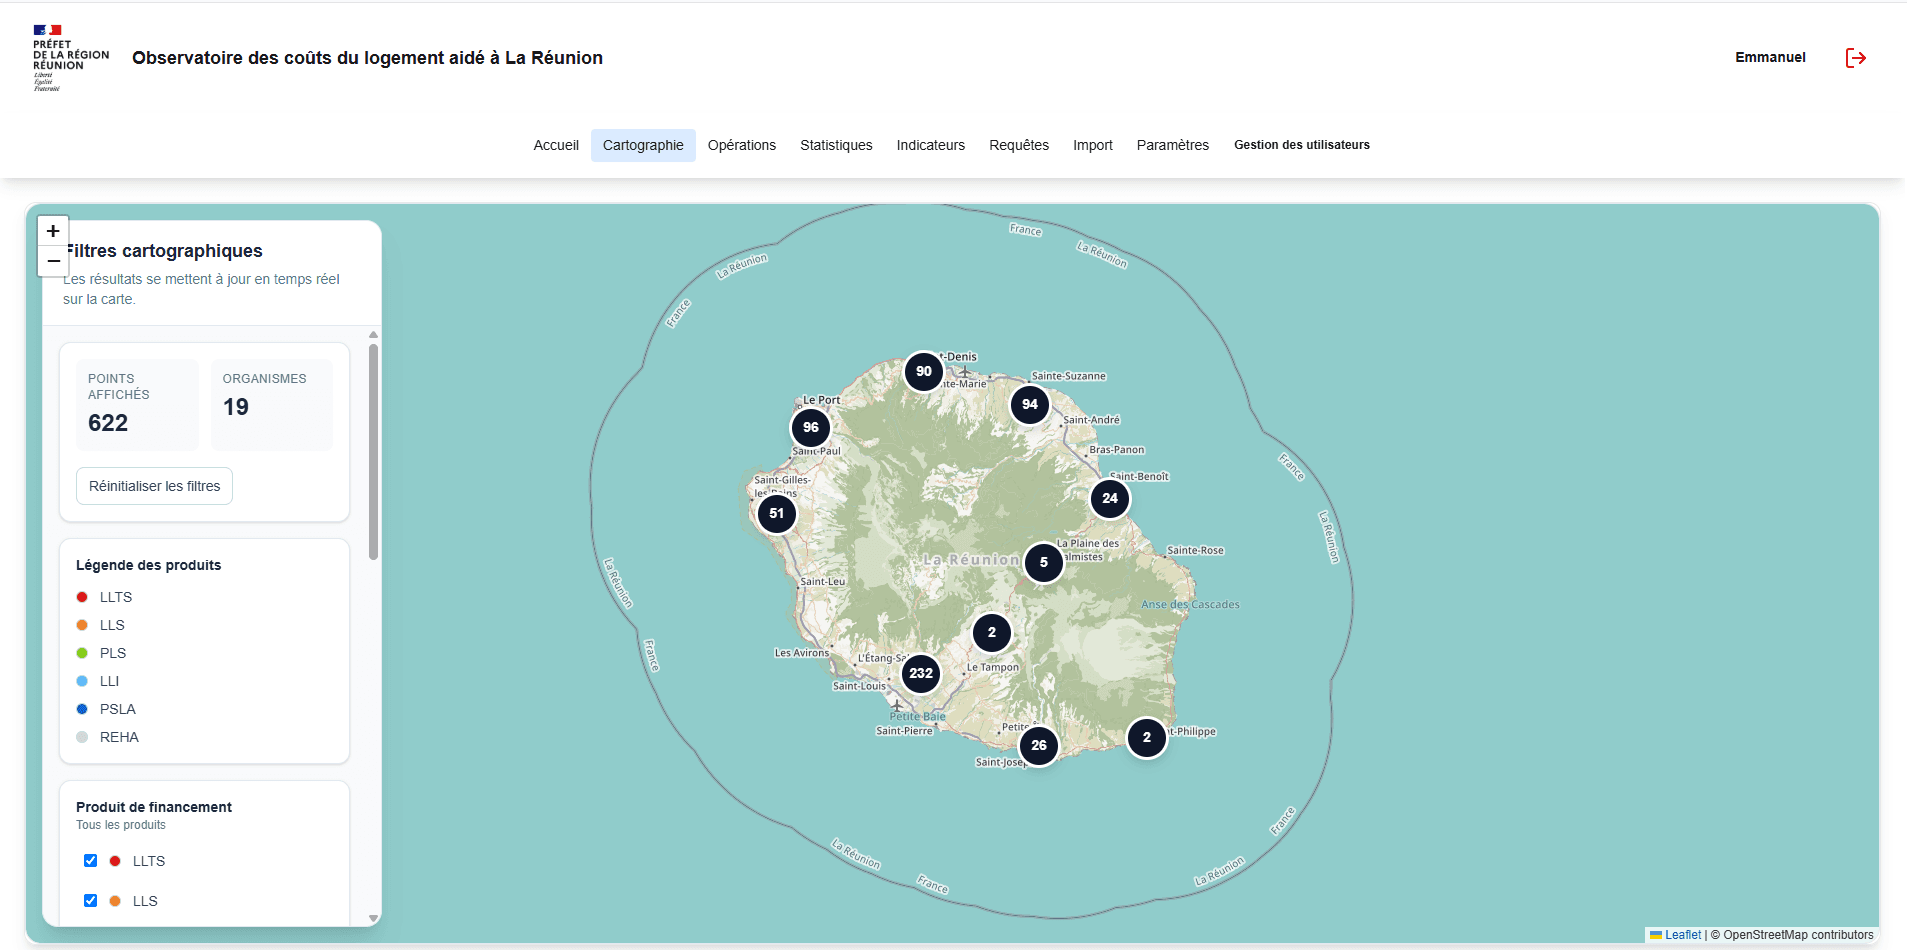Uncheck the LLTS financing product checkbox
The width and height of the screenshot is (1907, 950).
point(91,860)
